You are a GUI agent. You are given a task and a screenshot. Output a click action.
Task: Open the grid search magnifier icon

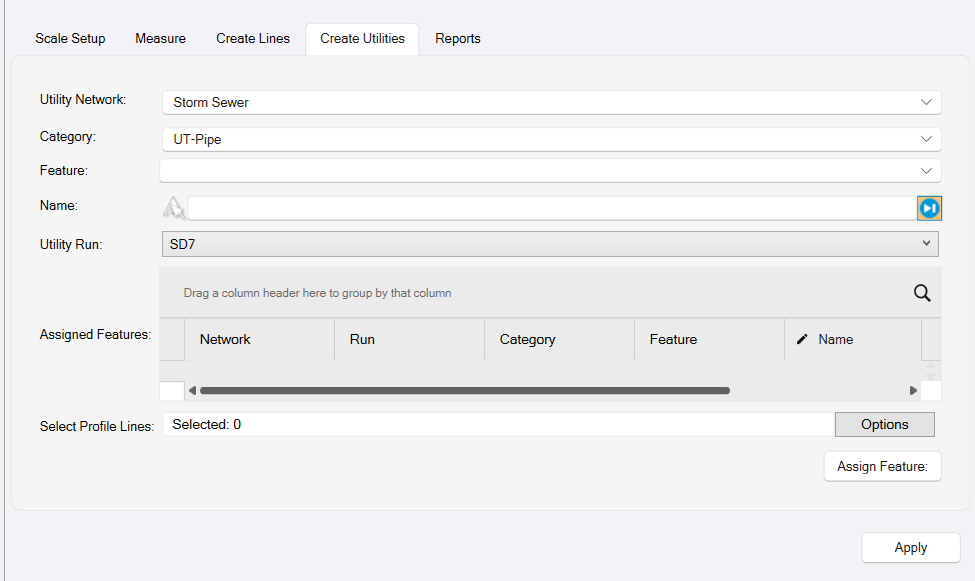tap(922, 293)
